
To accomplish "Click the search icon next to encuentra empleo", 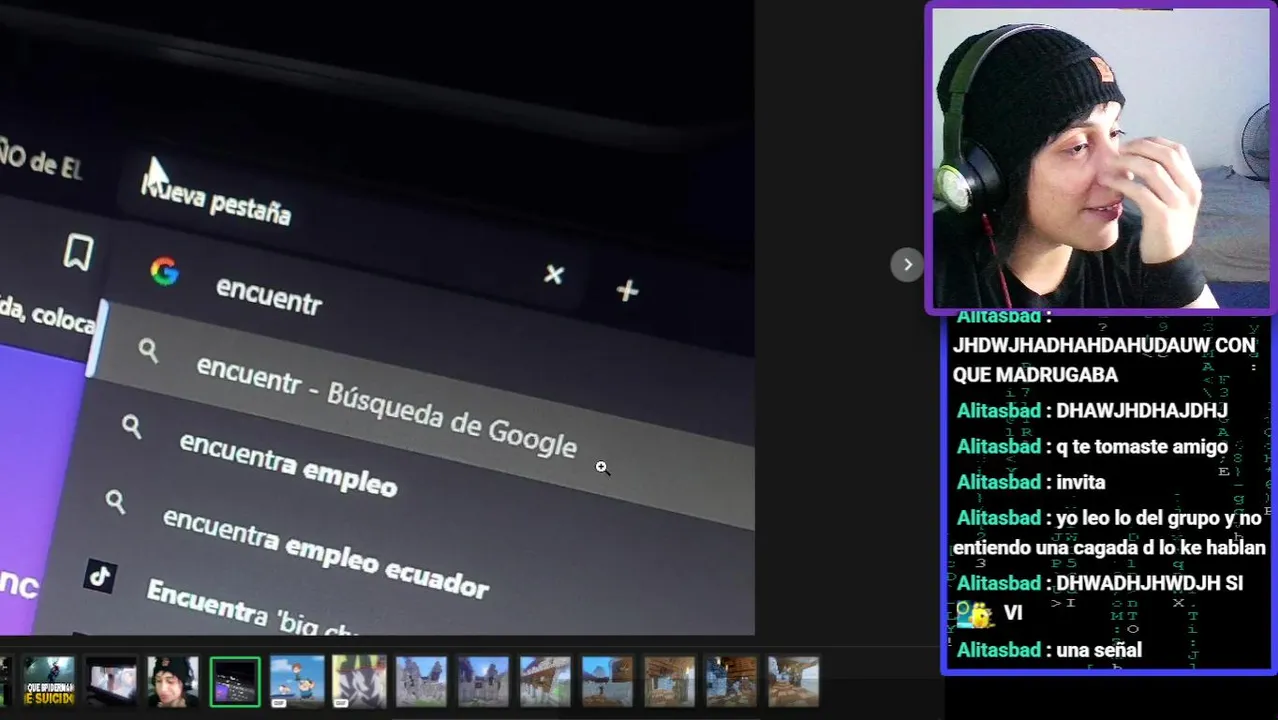I will coord(131,427).
